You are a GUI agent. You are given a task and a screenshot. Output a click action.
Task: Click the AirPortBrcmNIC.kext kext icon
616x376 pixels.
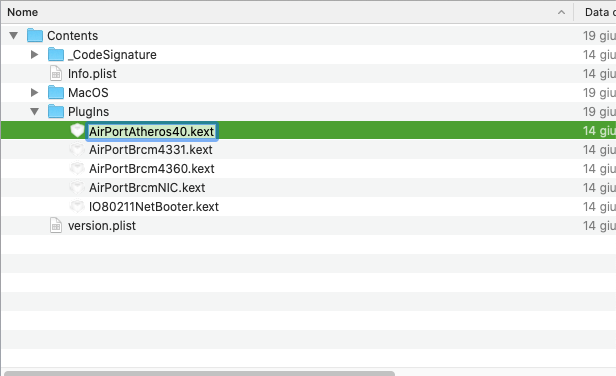click(77, 188)
